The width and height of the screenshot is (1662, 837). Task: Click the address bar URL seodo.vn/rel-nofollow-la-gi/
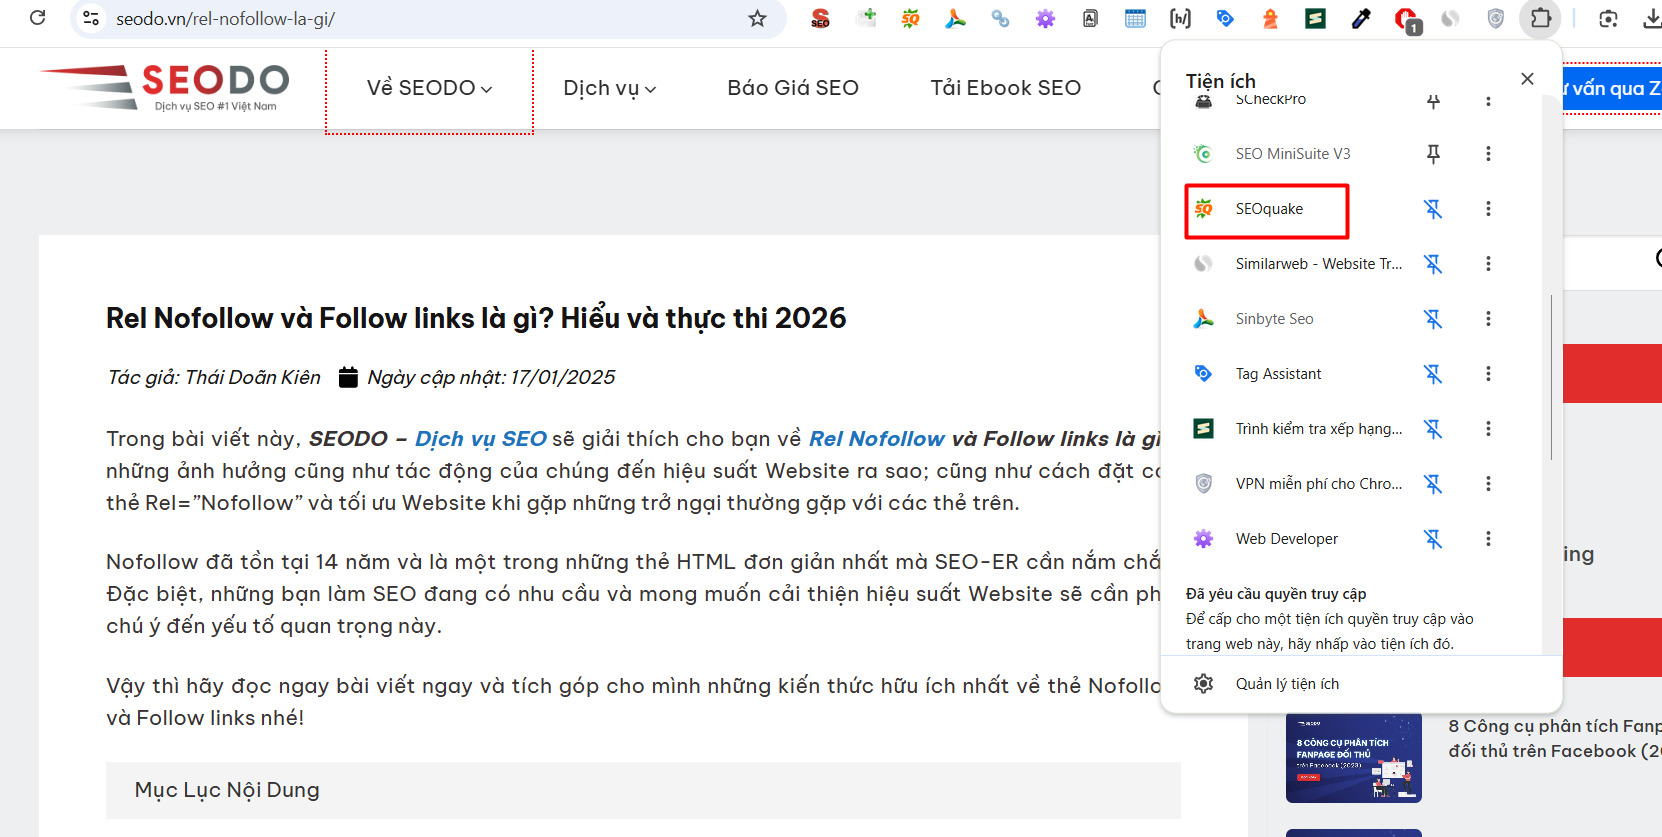225,19
